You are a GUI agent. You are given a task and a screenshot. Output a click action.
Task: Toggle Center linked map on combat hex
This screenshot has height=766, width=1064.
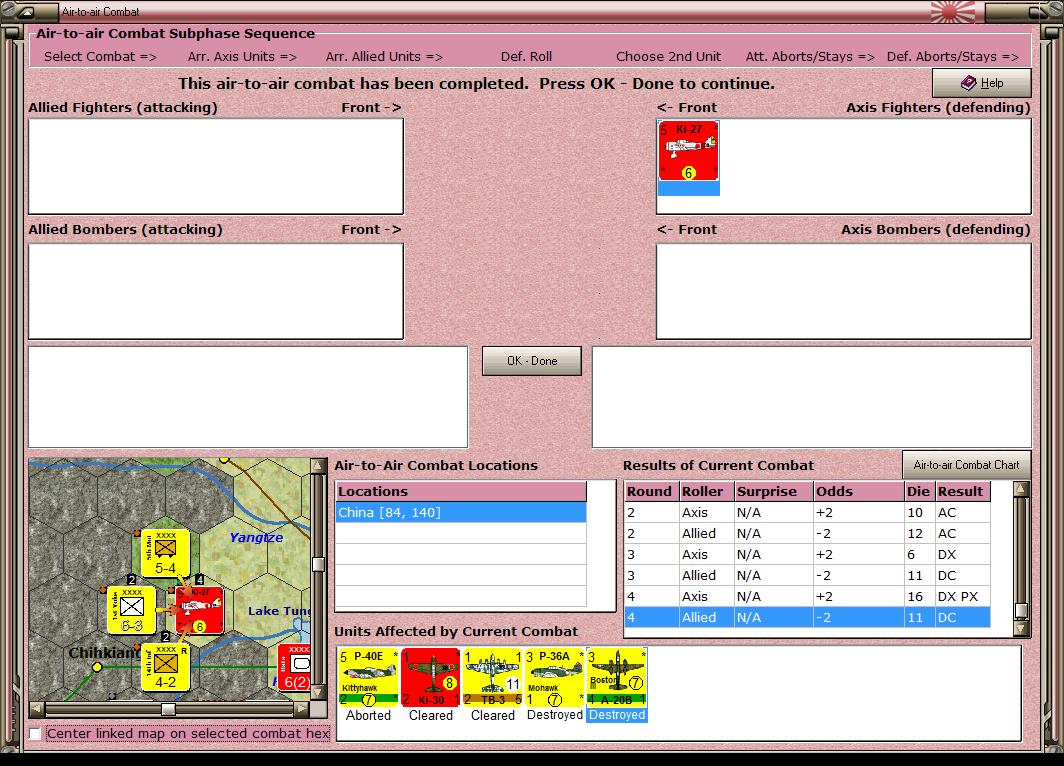[35, 733]
